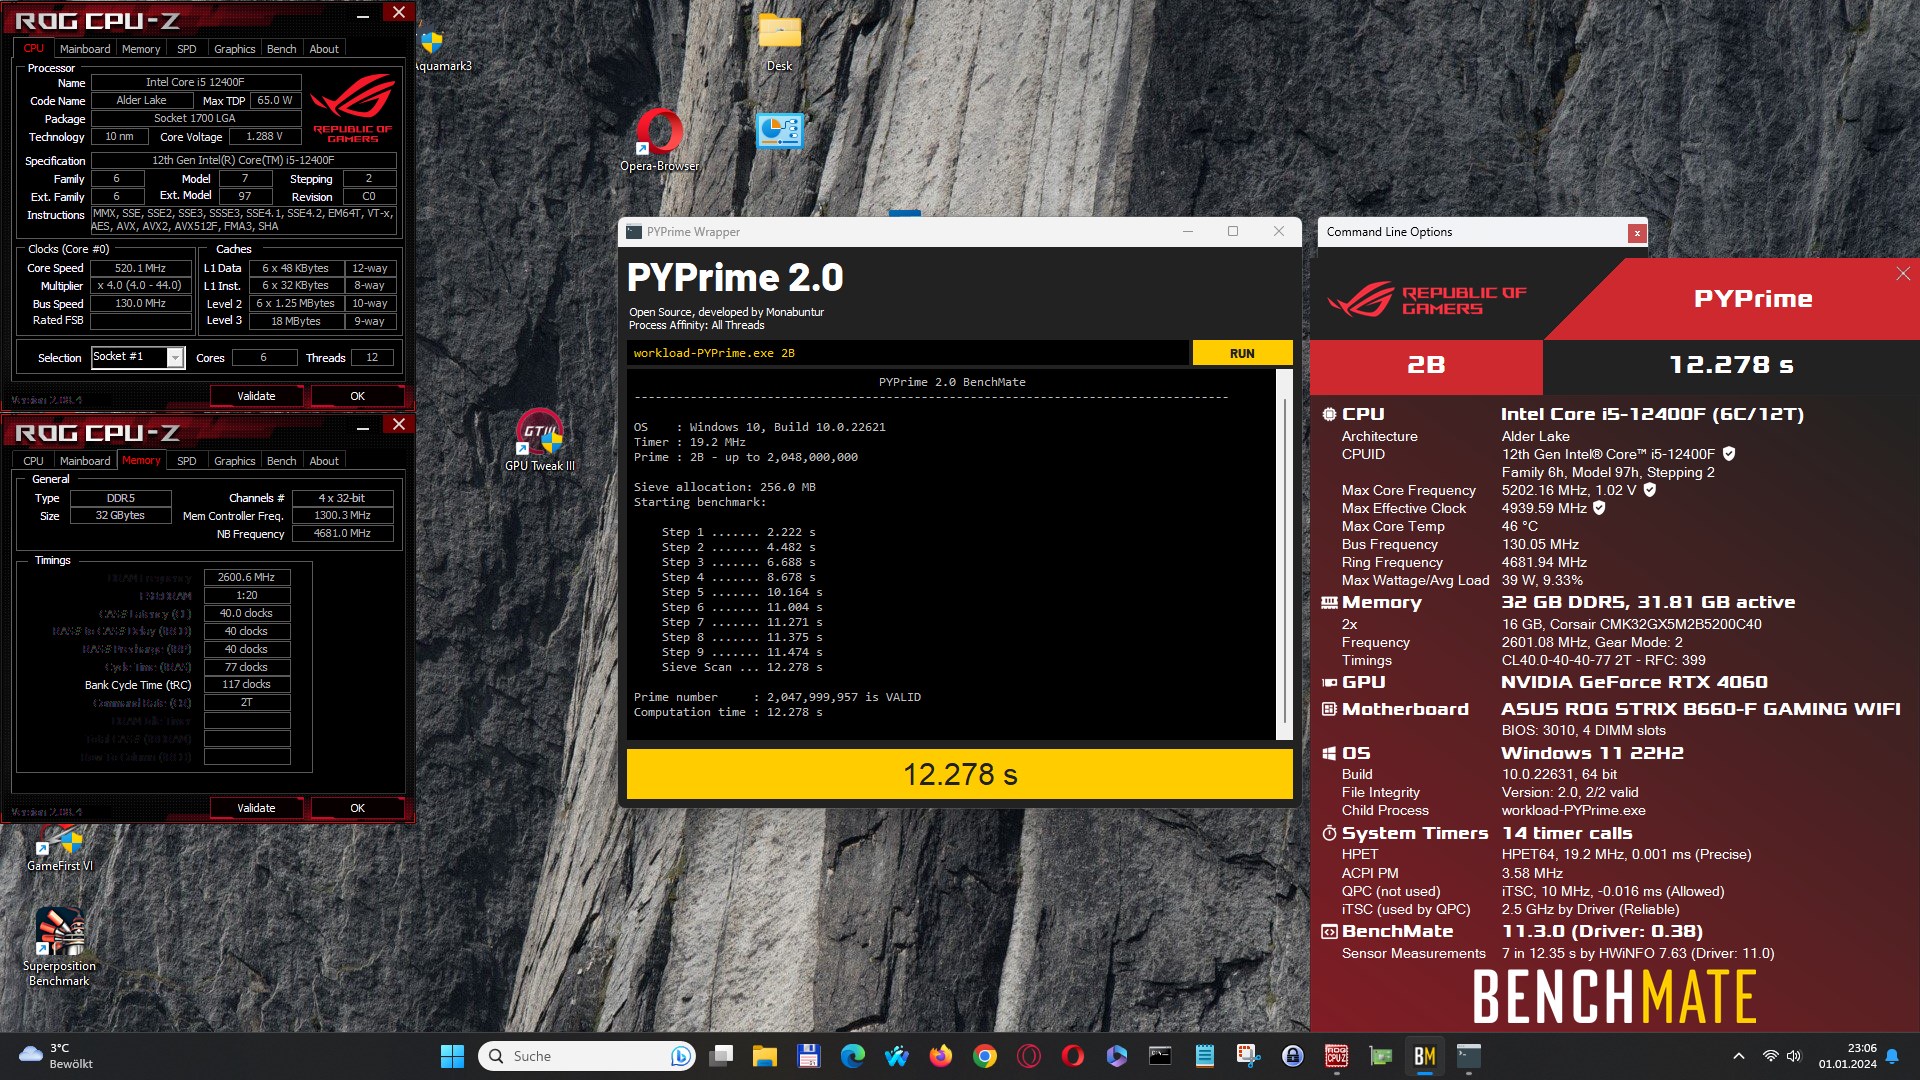This screenshot has width=1920, height=1080.
Task: Click the NB Frequency value 4681.0 MHz
Action: [x=343, y=534]
